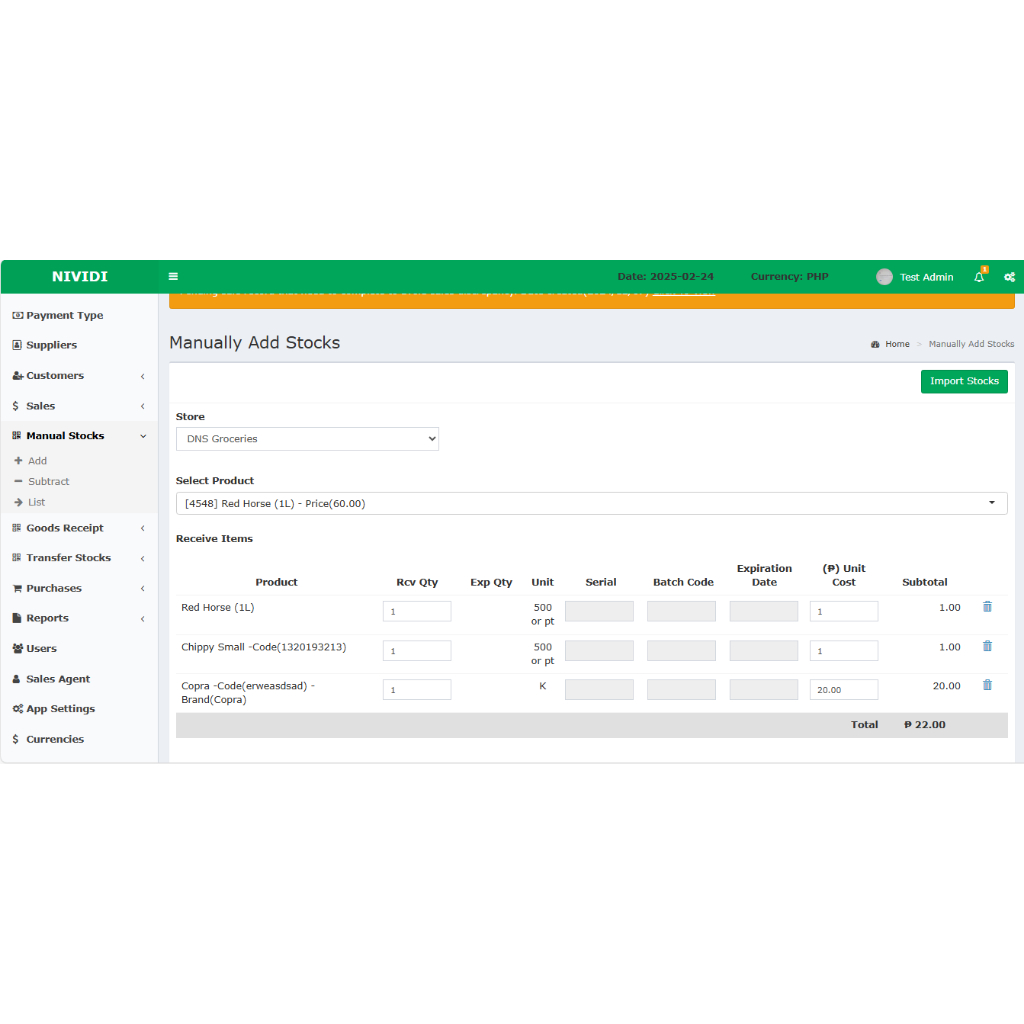The width and height of the screenshot is (1024, 1024).
Task: Click the Test Admin avatar
Action: 884,277
